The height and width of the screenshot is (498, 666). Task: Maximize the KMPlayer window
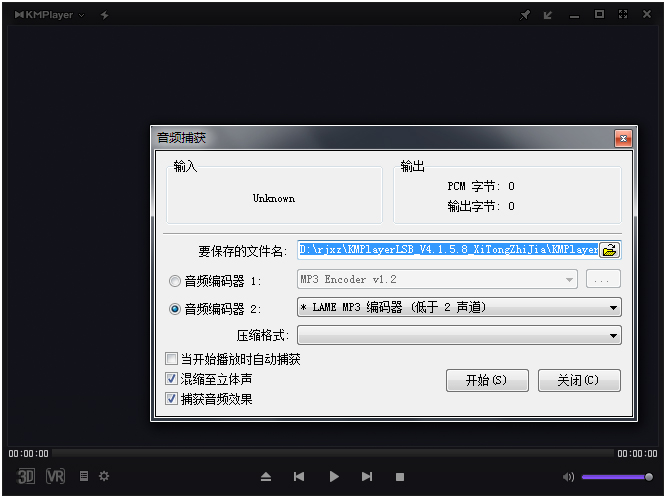[599, 14]
